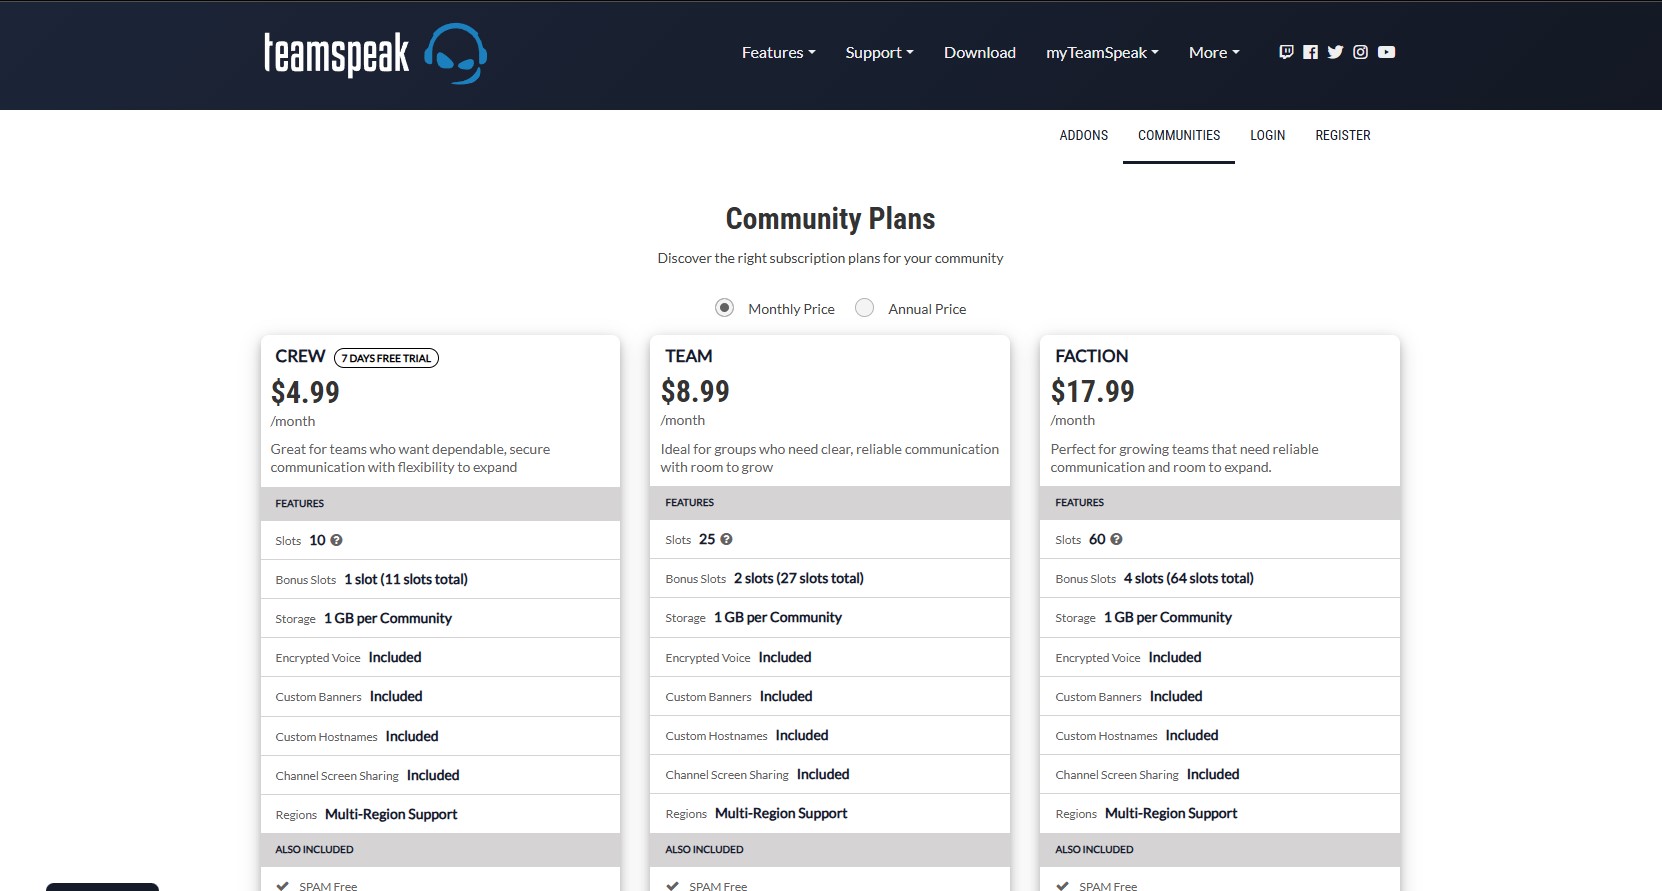1662x891 pixels.
Task: Switch to the ADDONS tab
Action: (1084, 135)
